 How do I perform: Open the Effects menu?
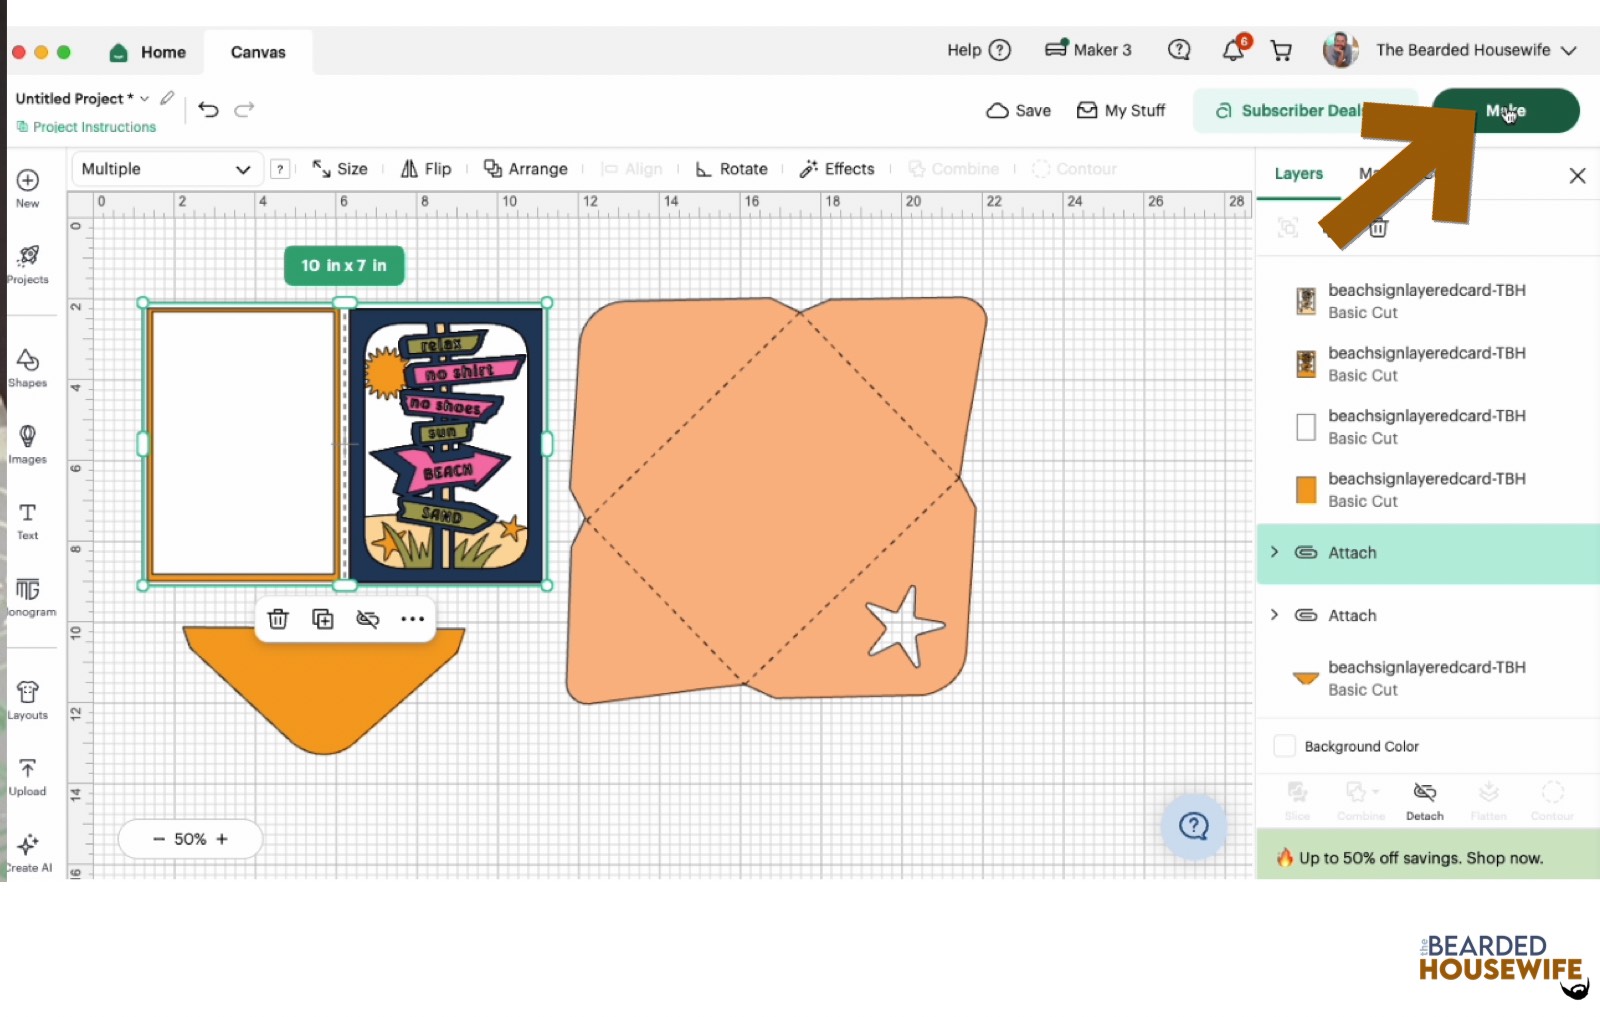pos(837,169)
